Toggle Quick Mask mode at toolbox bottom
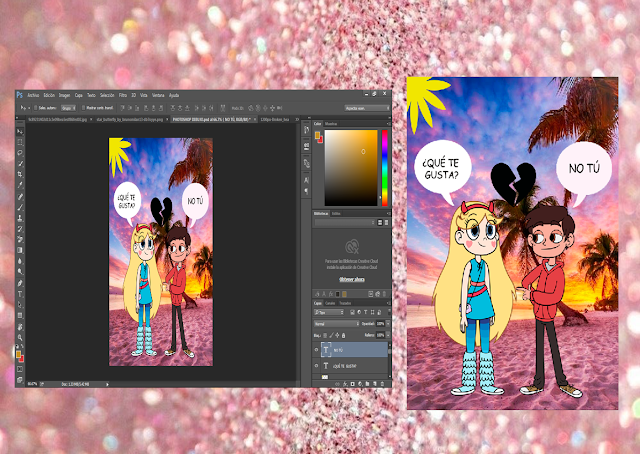The height and width of the screenshot is (454, 640). click(x=20, y=369)
